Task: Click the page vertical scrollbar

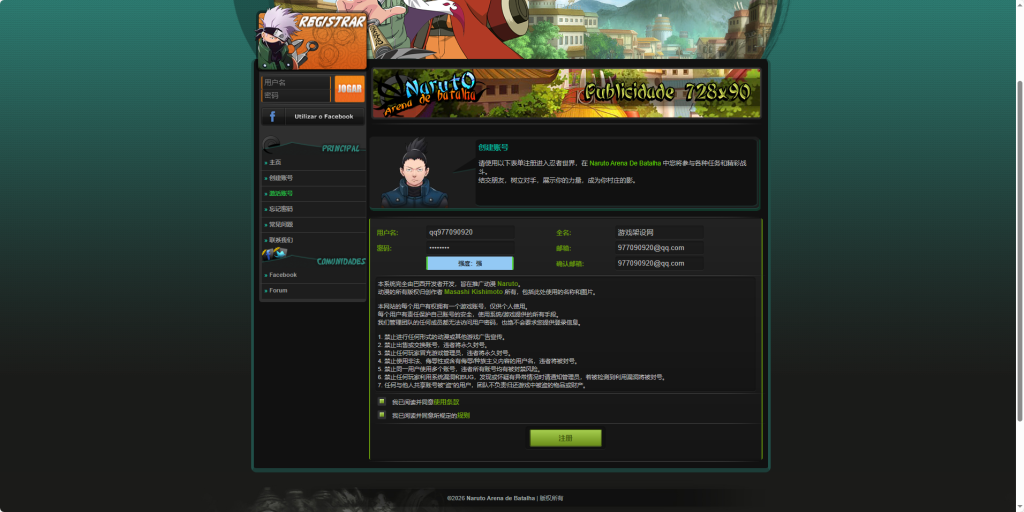Action: pos(1019,251)
